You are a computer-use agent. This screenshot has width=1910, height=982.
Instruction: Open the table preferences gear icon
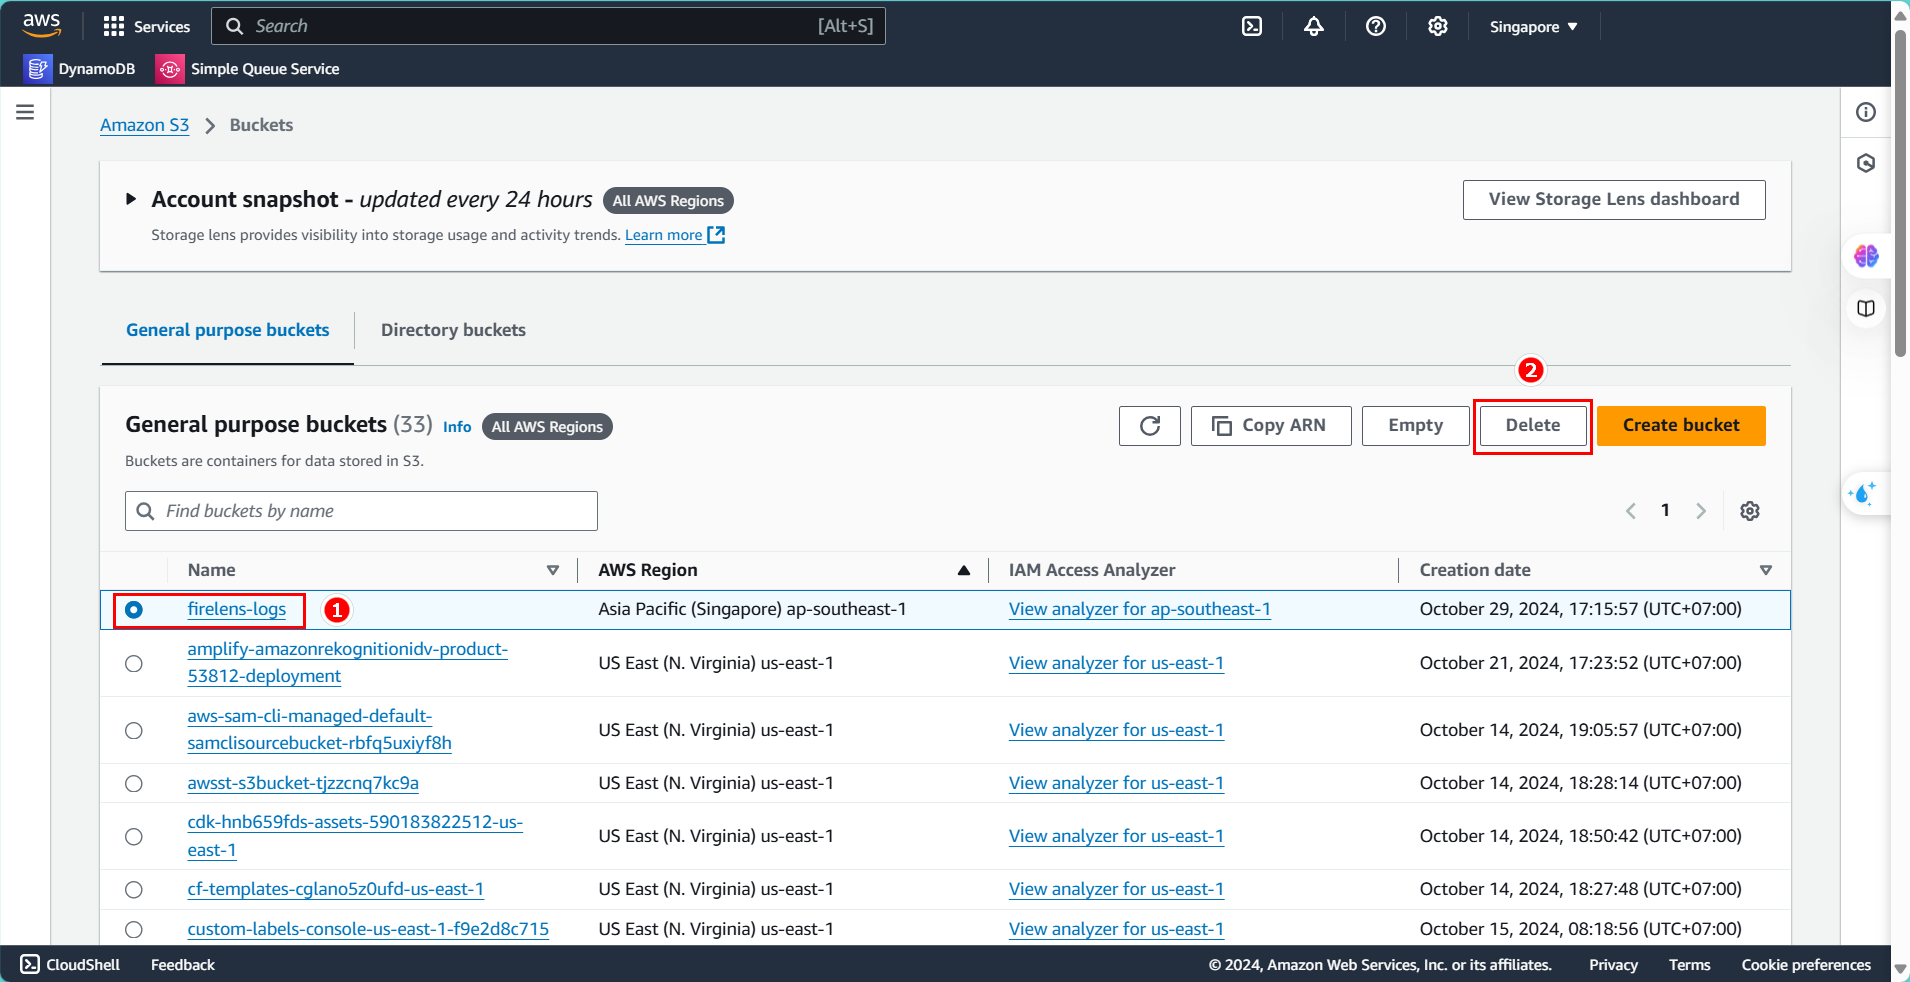pyautogui.click(x=1750, y=511)
